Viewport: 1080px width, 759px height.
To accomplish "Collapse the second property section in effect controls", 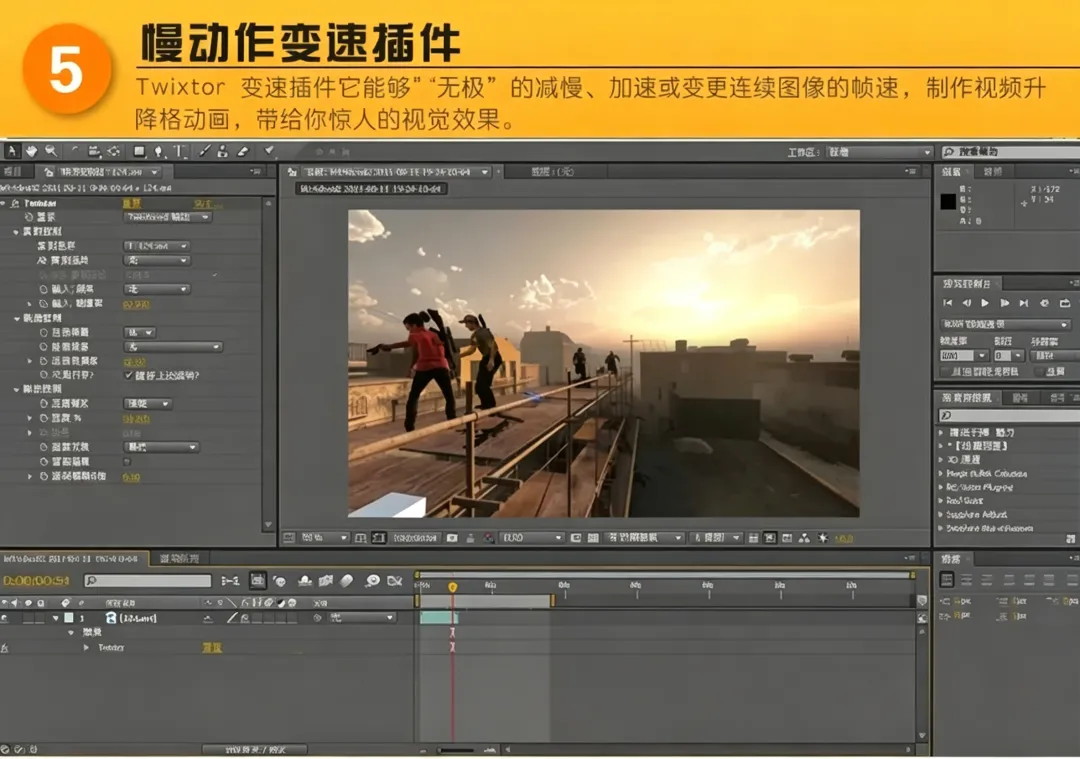I will click(17, 319).
